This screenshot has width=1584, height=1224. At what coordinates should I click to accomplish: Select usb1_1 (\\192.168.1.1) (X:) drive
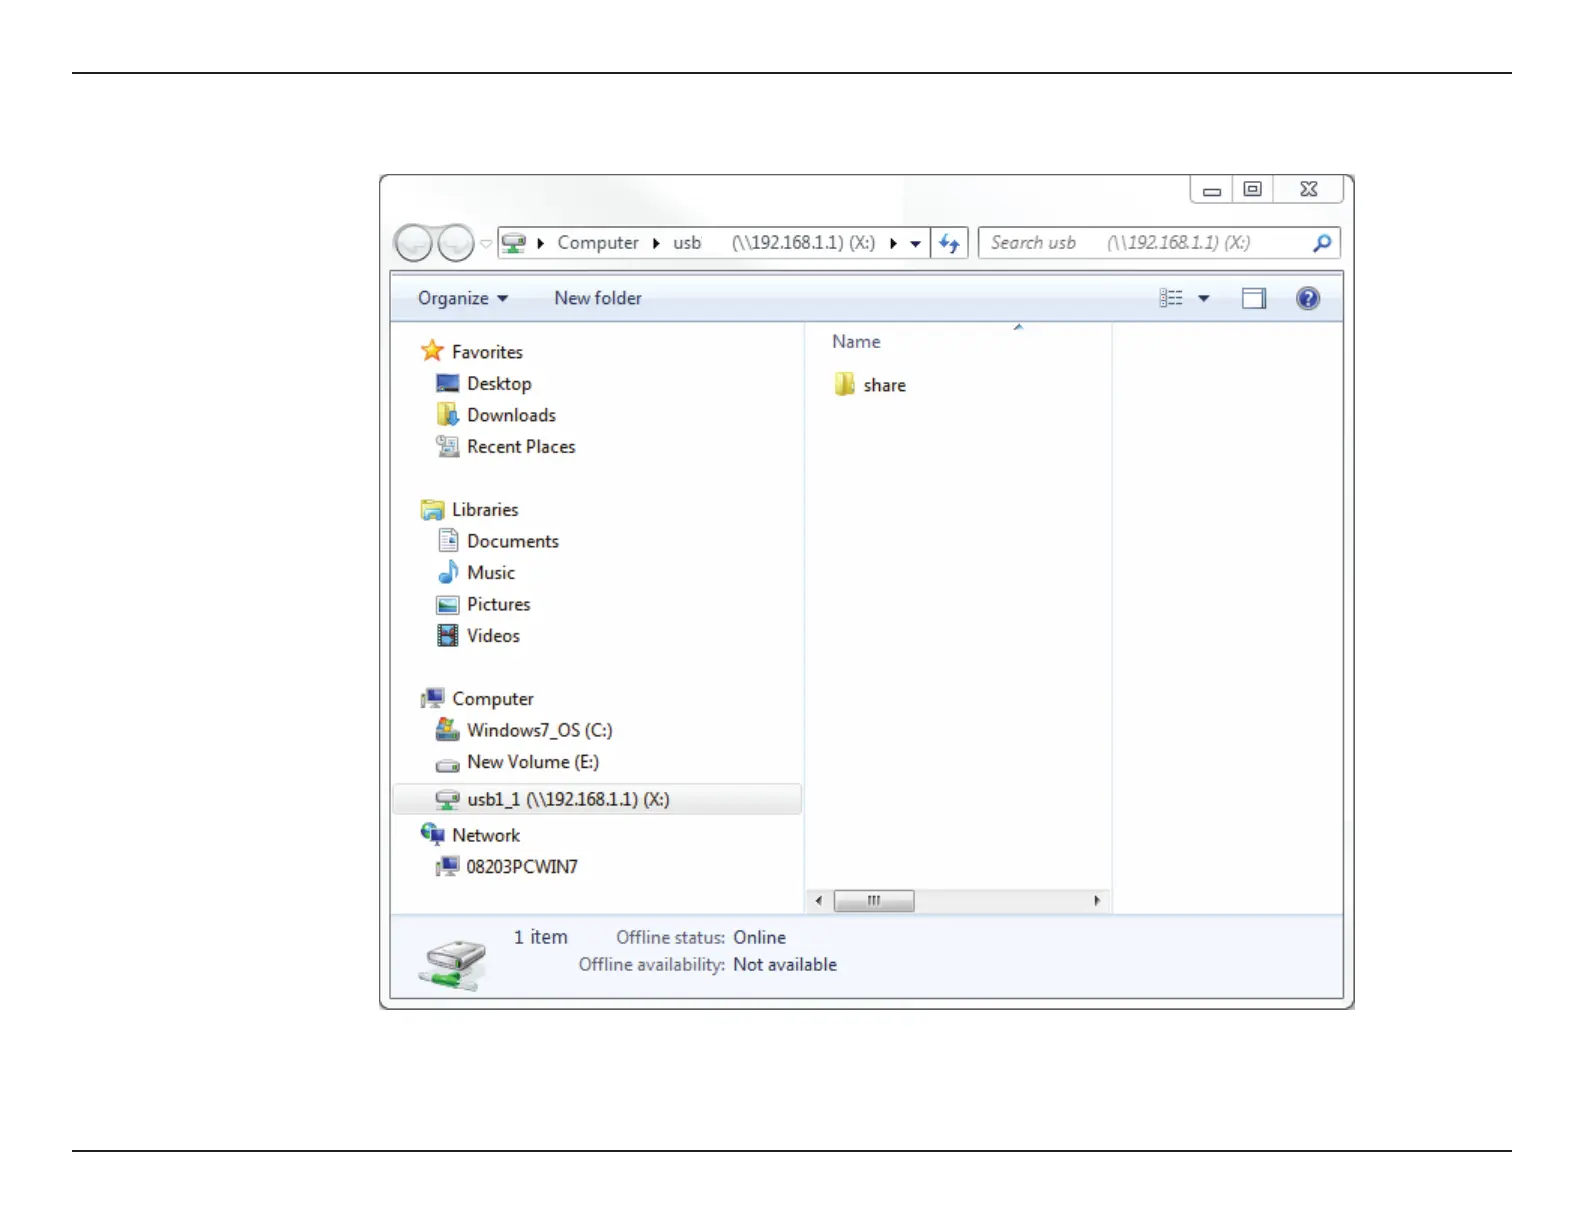pos(597,799)
